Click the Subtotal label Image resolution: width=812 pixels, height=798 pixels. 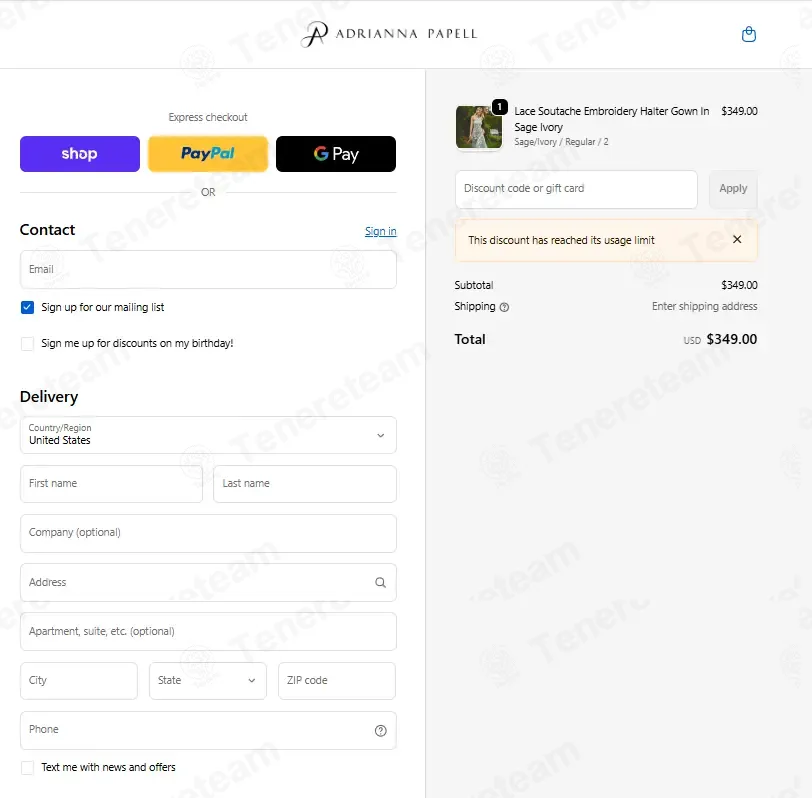474,285
